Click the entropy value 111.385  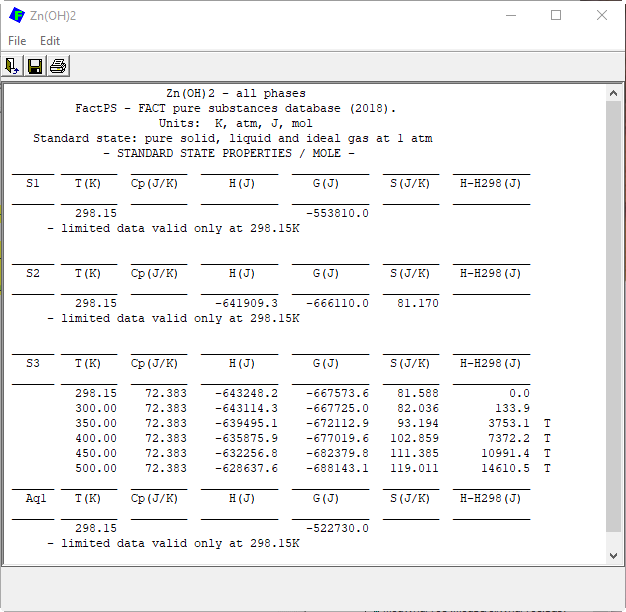coord(414,453)
